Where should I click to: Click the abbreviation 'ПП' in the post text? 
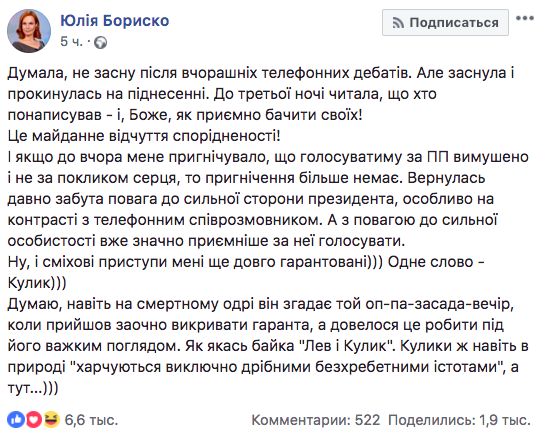click(438, 157)
